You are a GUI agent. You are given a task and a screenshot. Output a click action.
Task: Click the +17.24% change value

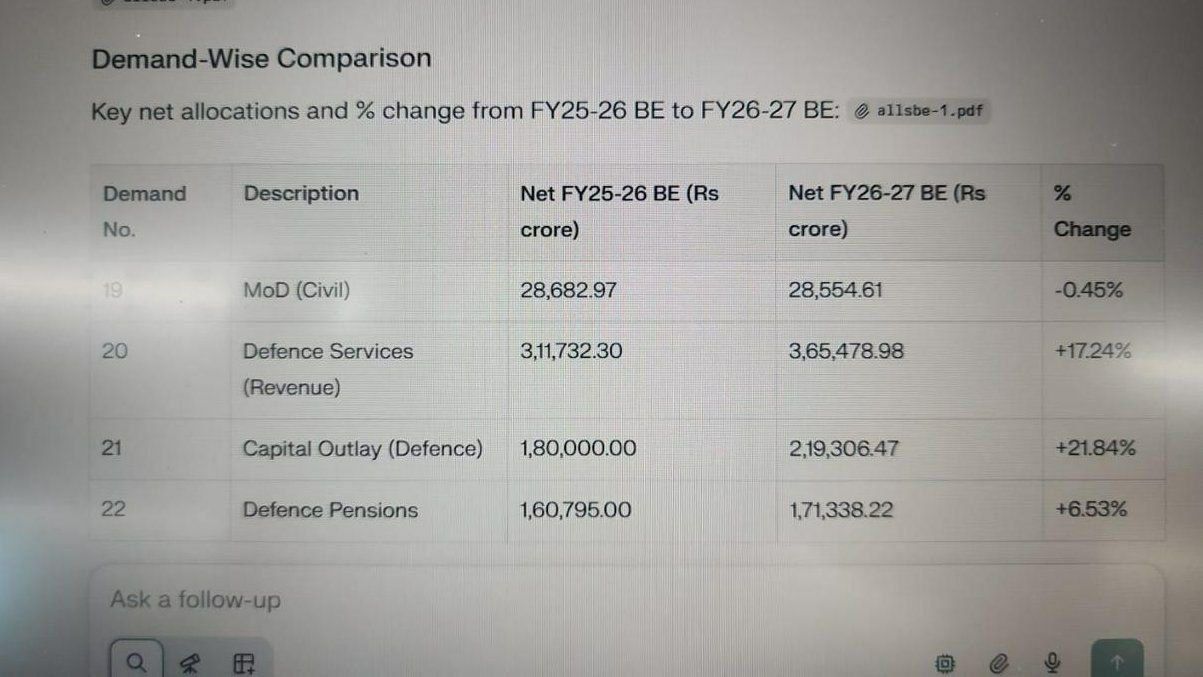[1092, 351]
